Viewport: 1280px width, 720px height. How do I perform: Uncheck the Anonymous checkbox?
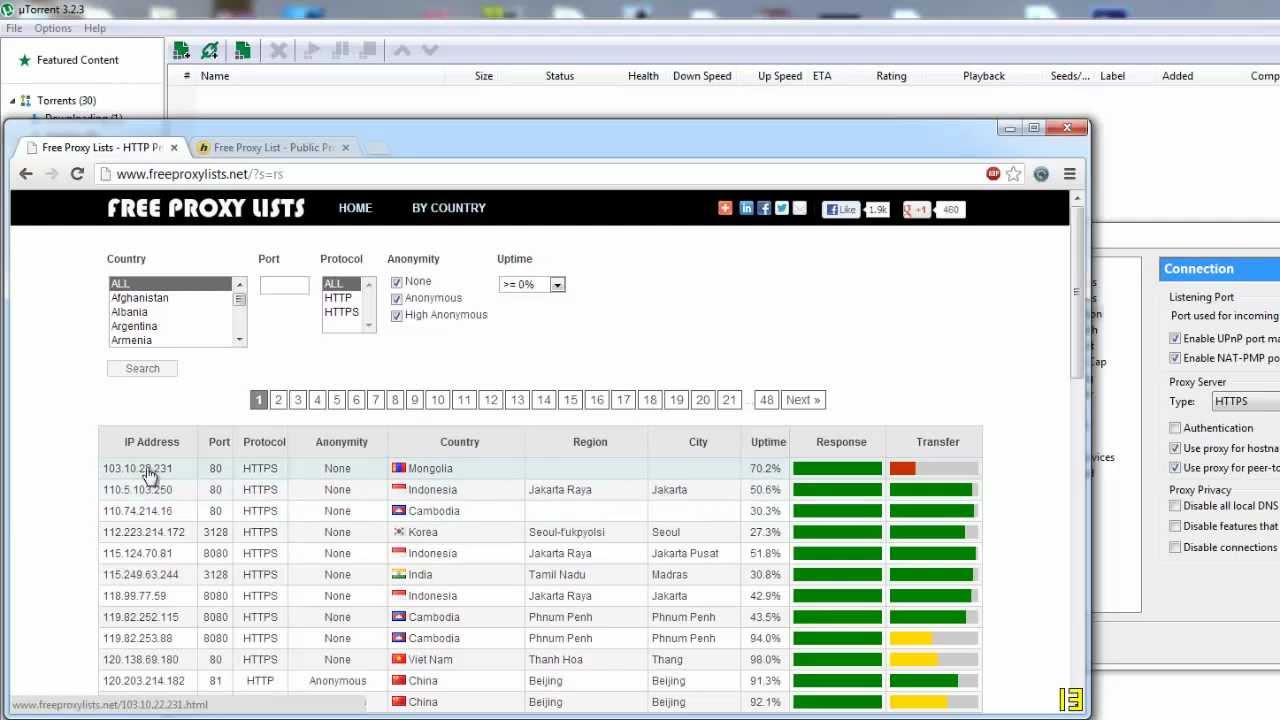pos(397,298)
